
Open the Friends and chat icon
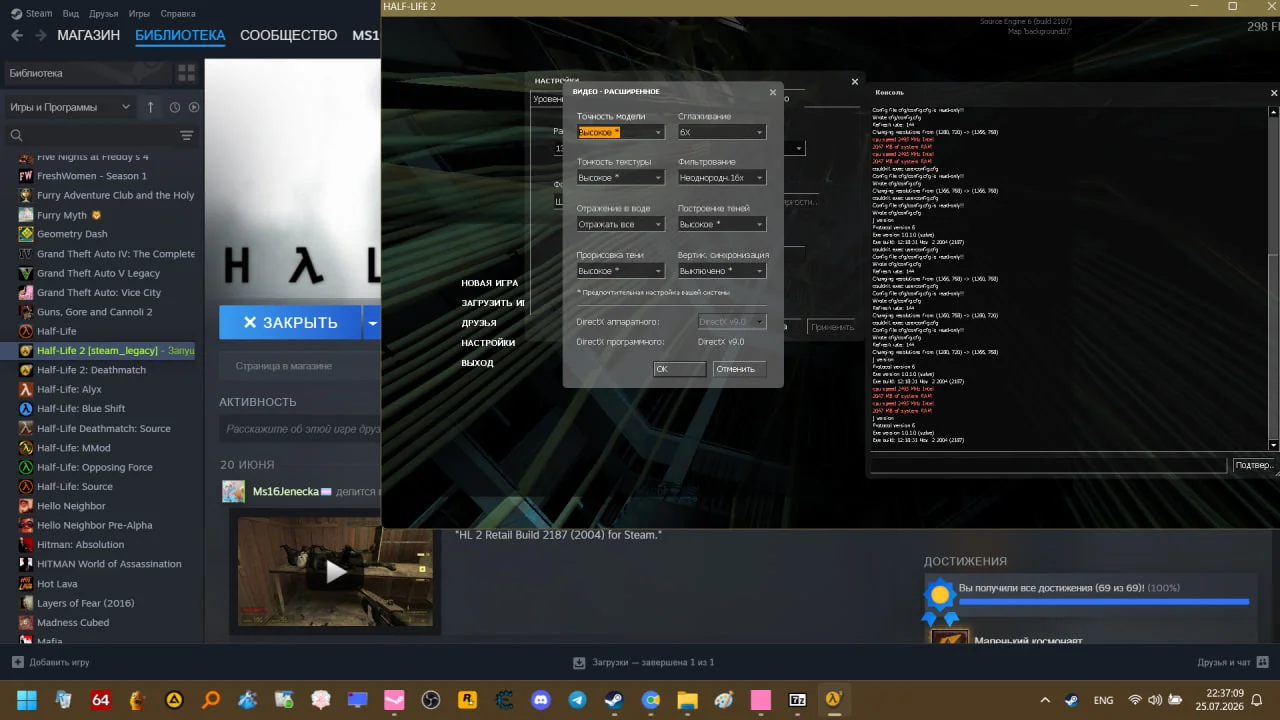coord(1263,662)
